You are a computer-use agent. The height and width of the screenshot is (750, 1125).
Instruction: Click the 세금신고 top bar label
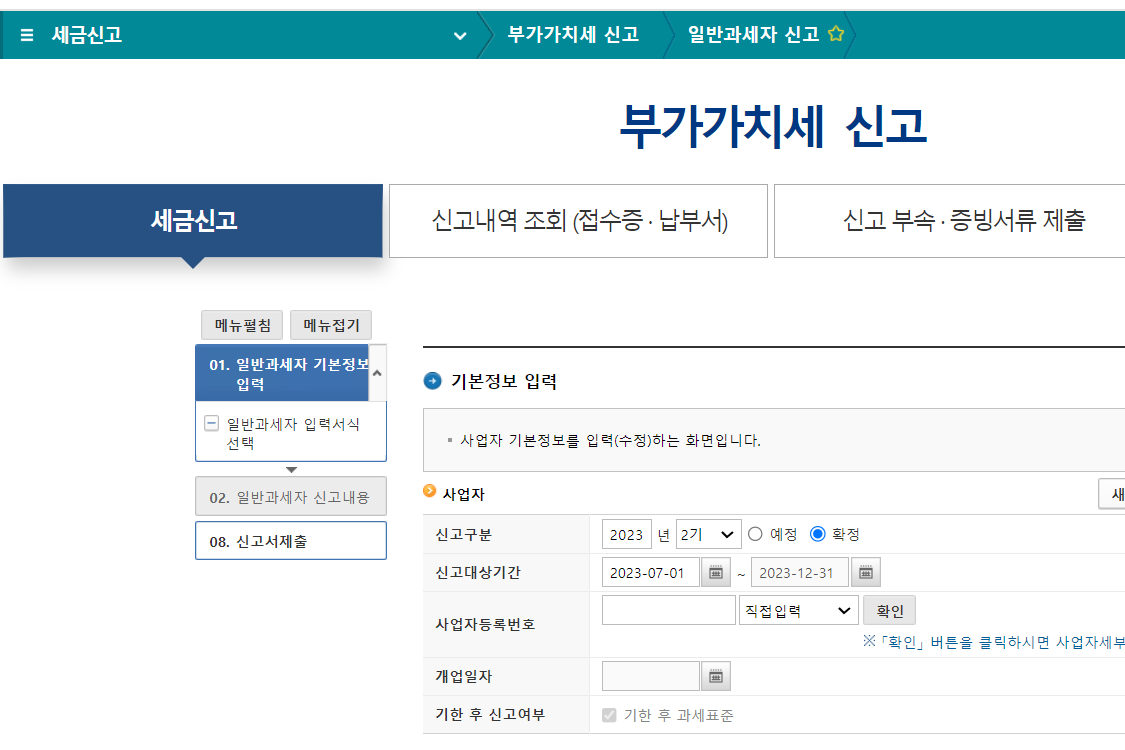point(87,34)
